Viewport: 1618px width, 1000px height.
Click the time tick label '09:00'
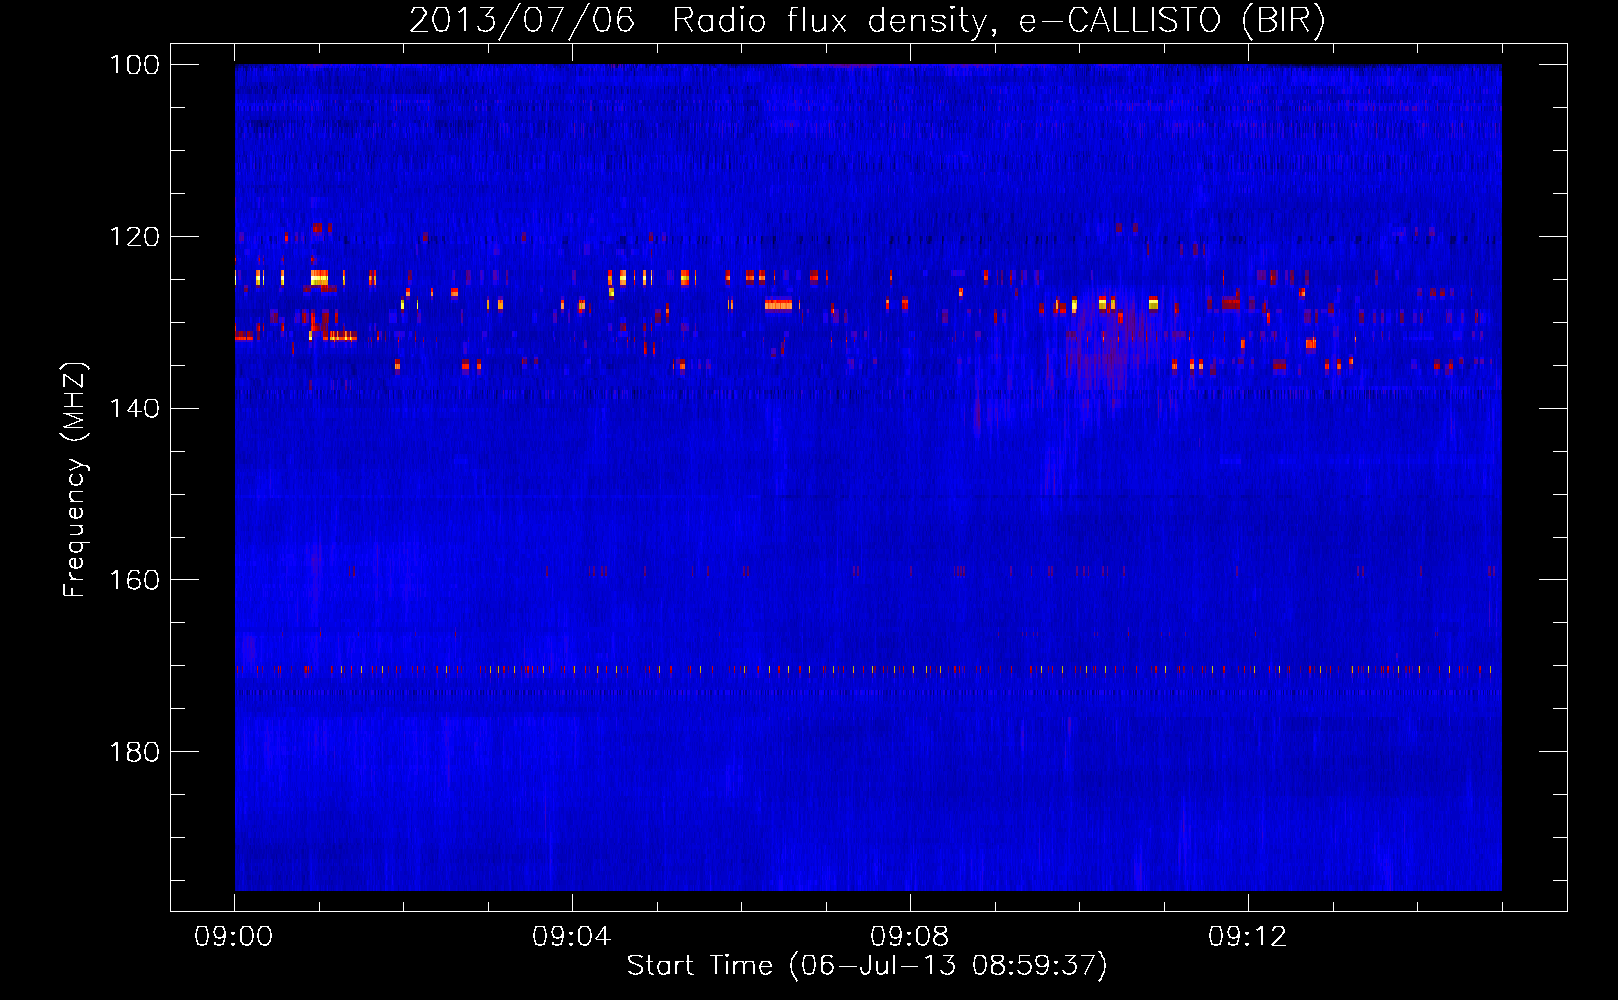click(234, 937)
